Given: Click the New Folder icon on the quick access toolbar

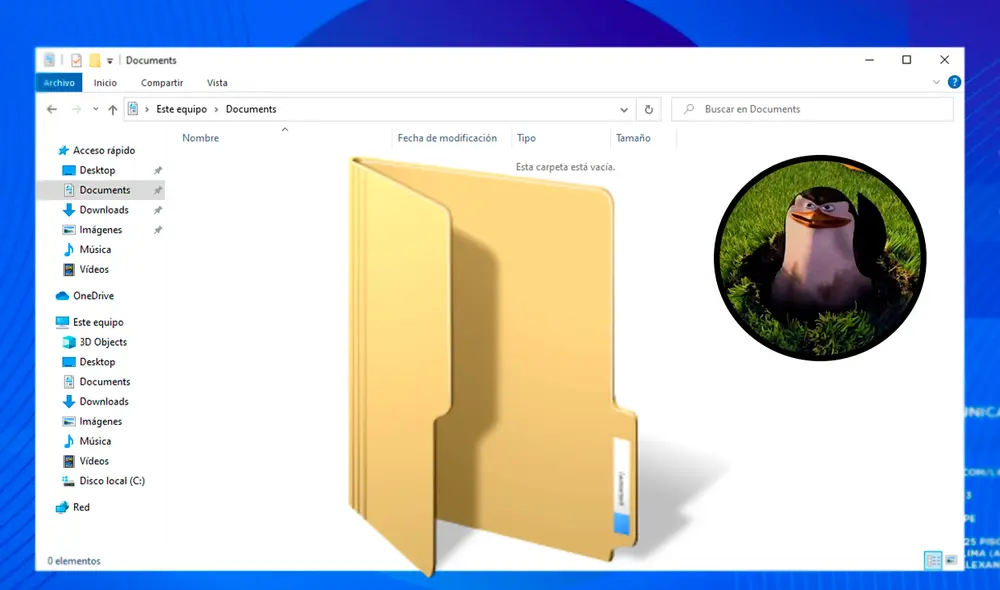Looking at the screenshot, I should (95, 59).
